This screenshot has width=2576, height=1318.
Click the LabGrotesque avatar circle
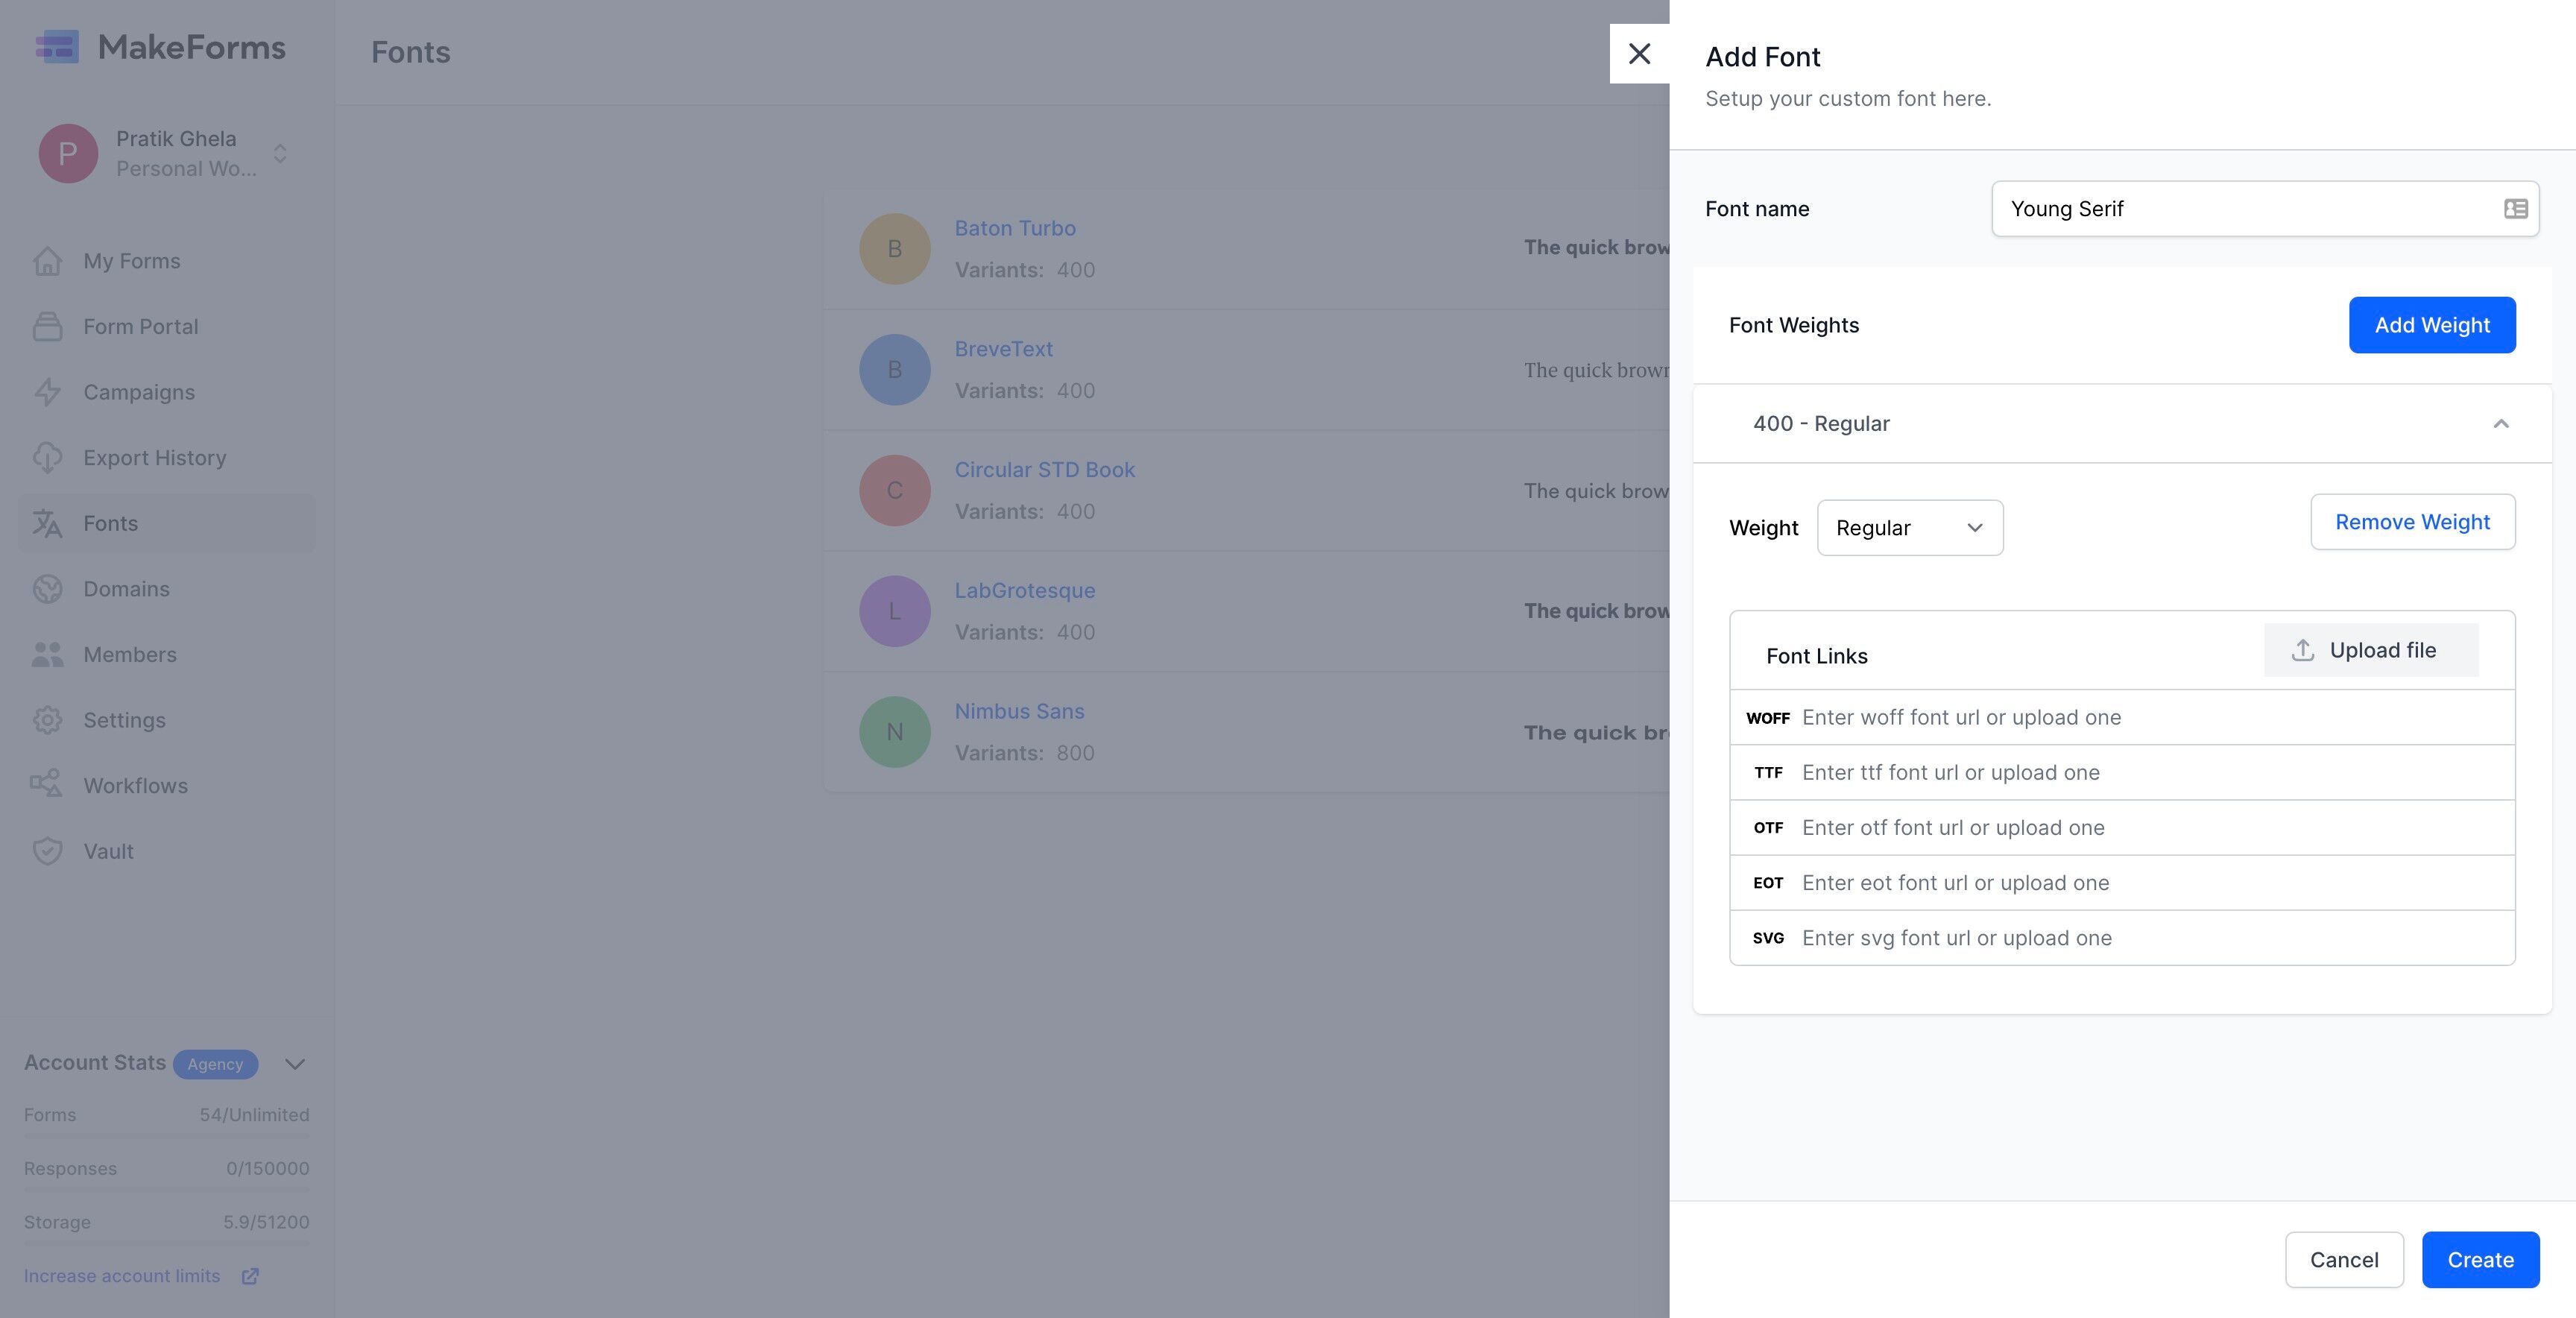(x=895, y=611)
